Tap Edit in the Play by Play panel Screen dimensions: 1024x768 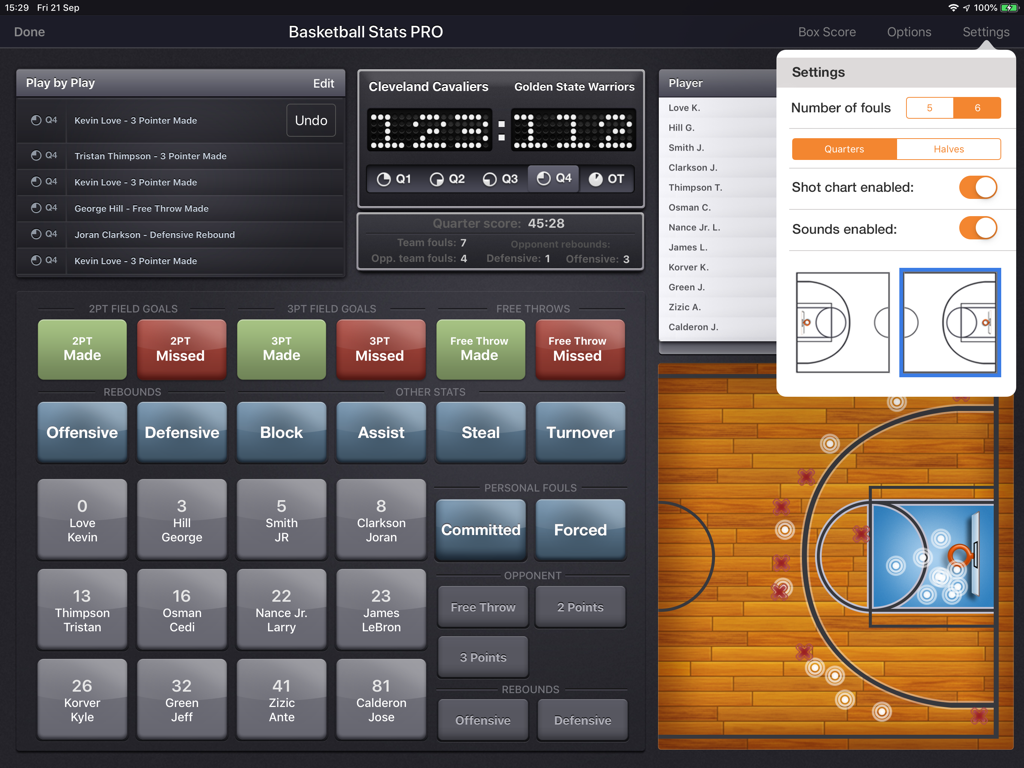(323, 83)
